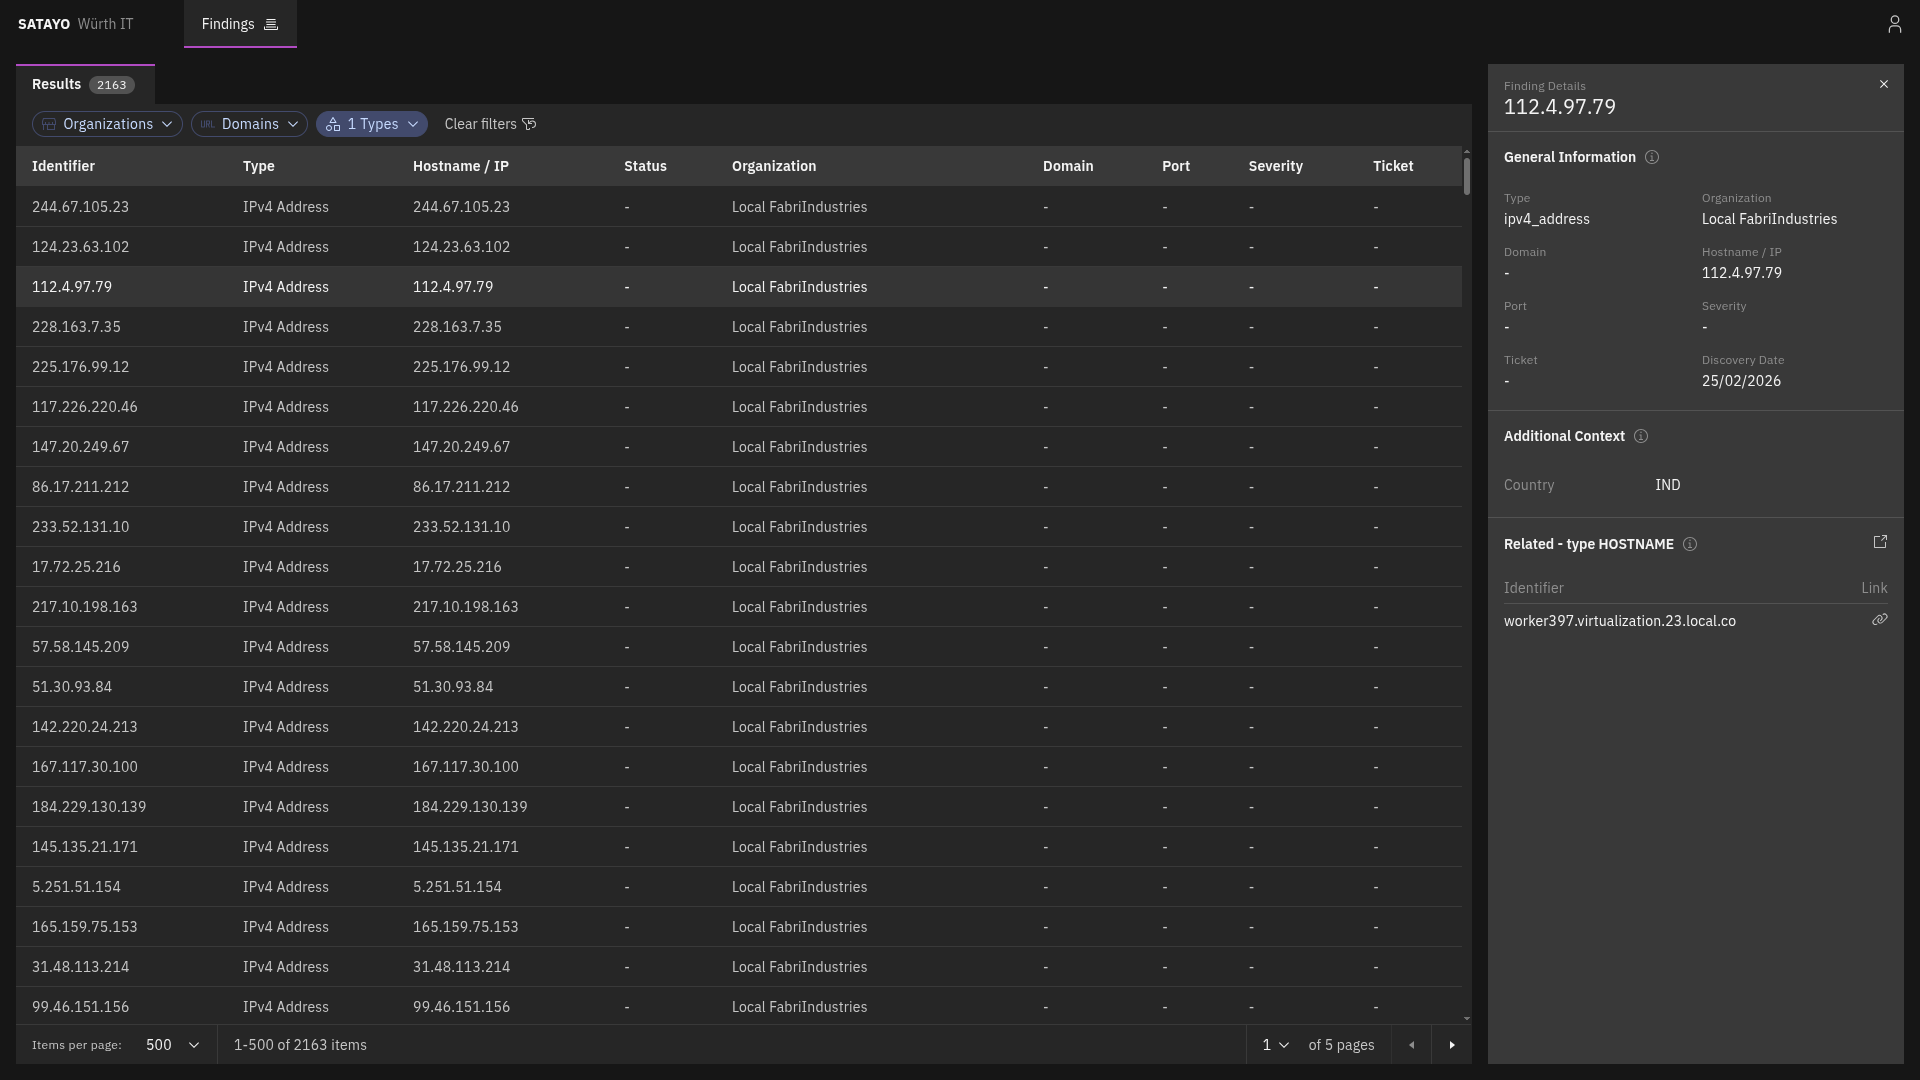Viewport: 1920px width, 1080px height.
Task: Open the items per page 500 dropdown
Action: [x=171, y=1044]
